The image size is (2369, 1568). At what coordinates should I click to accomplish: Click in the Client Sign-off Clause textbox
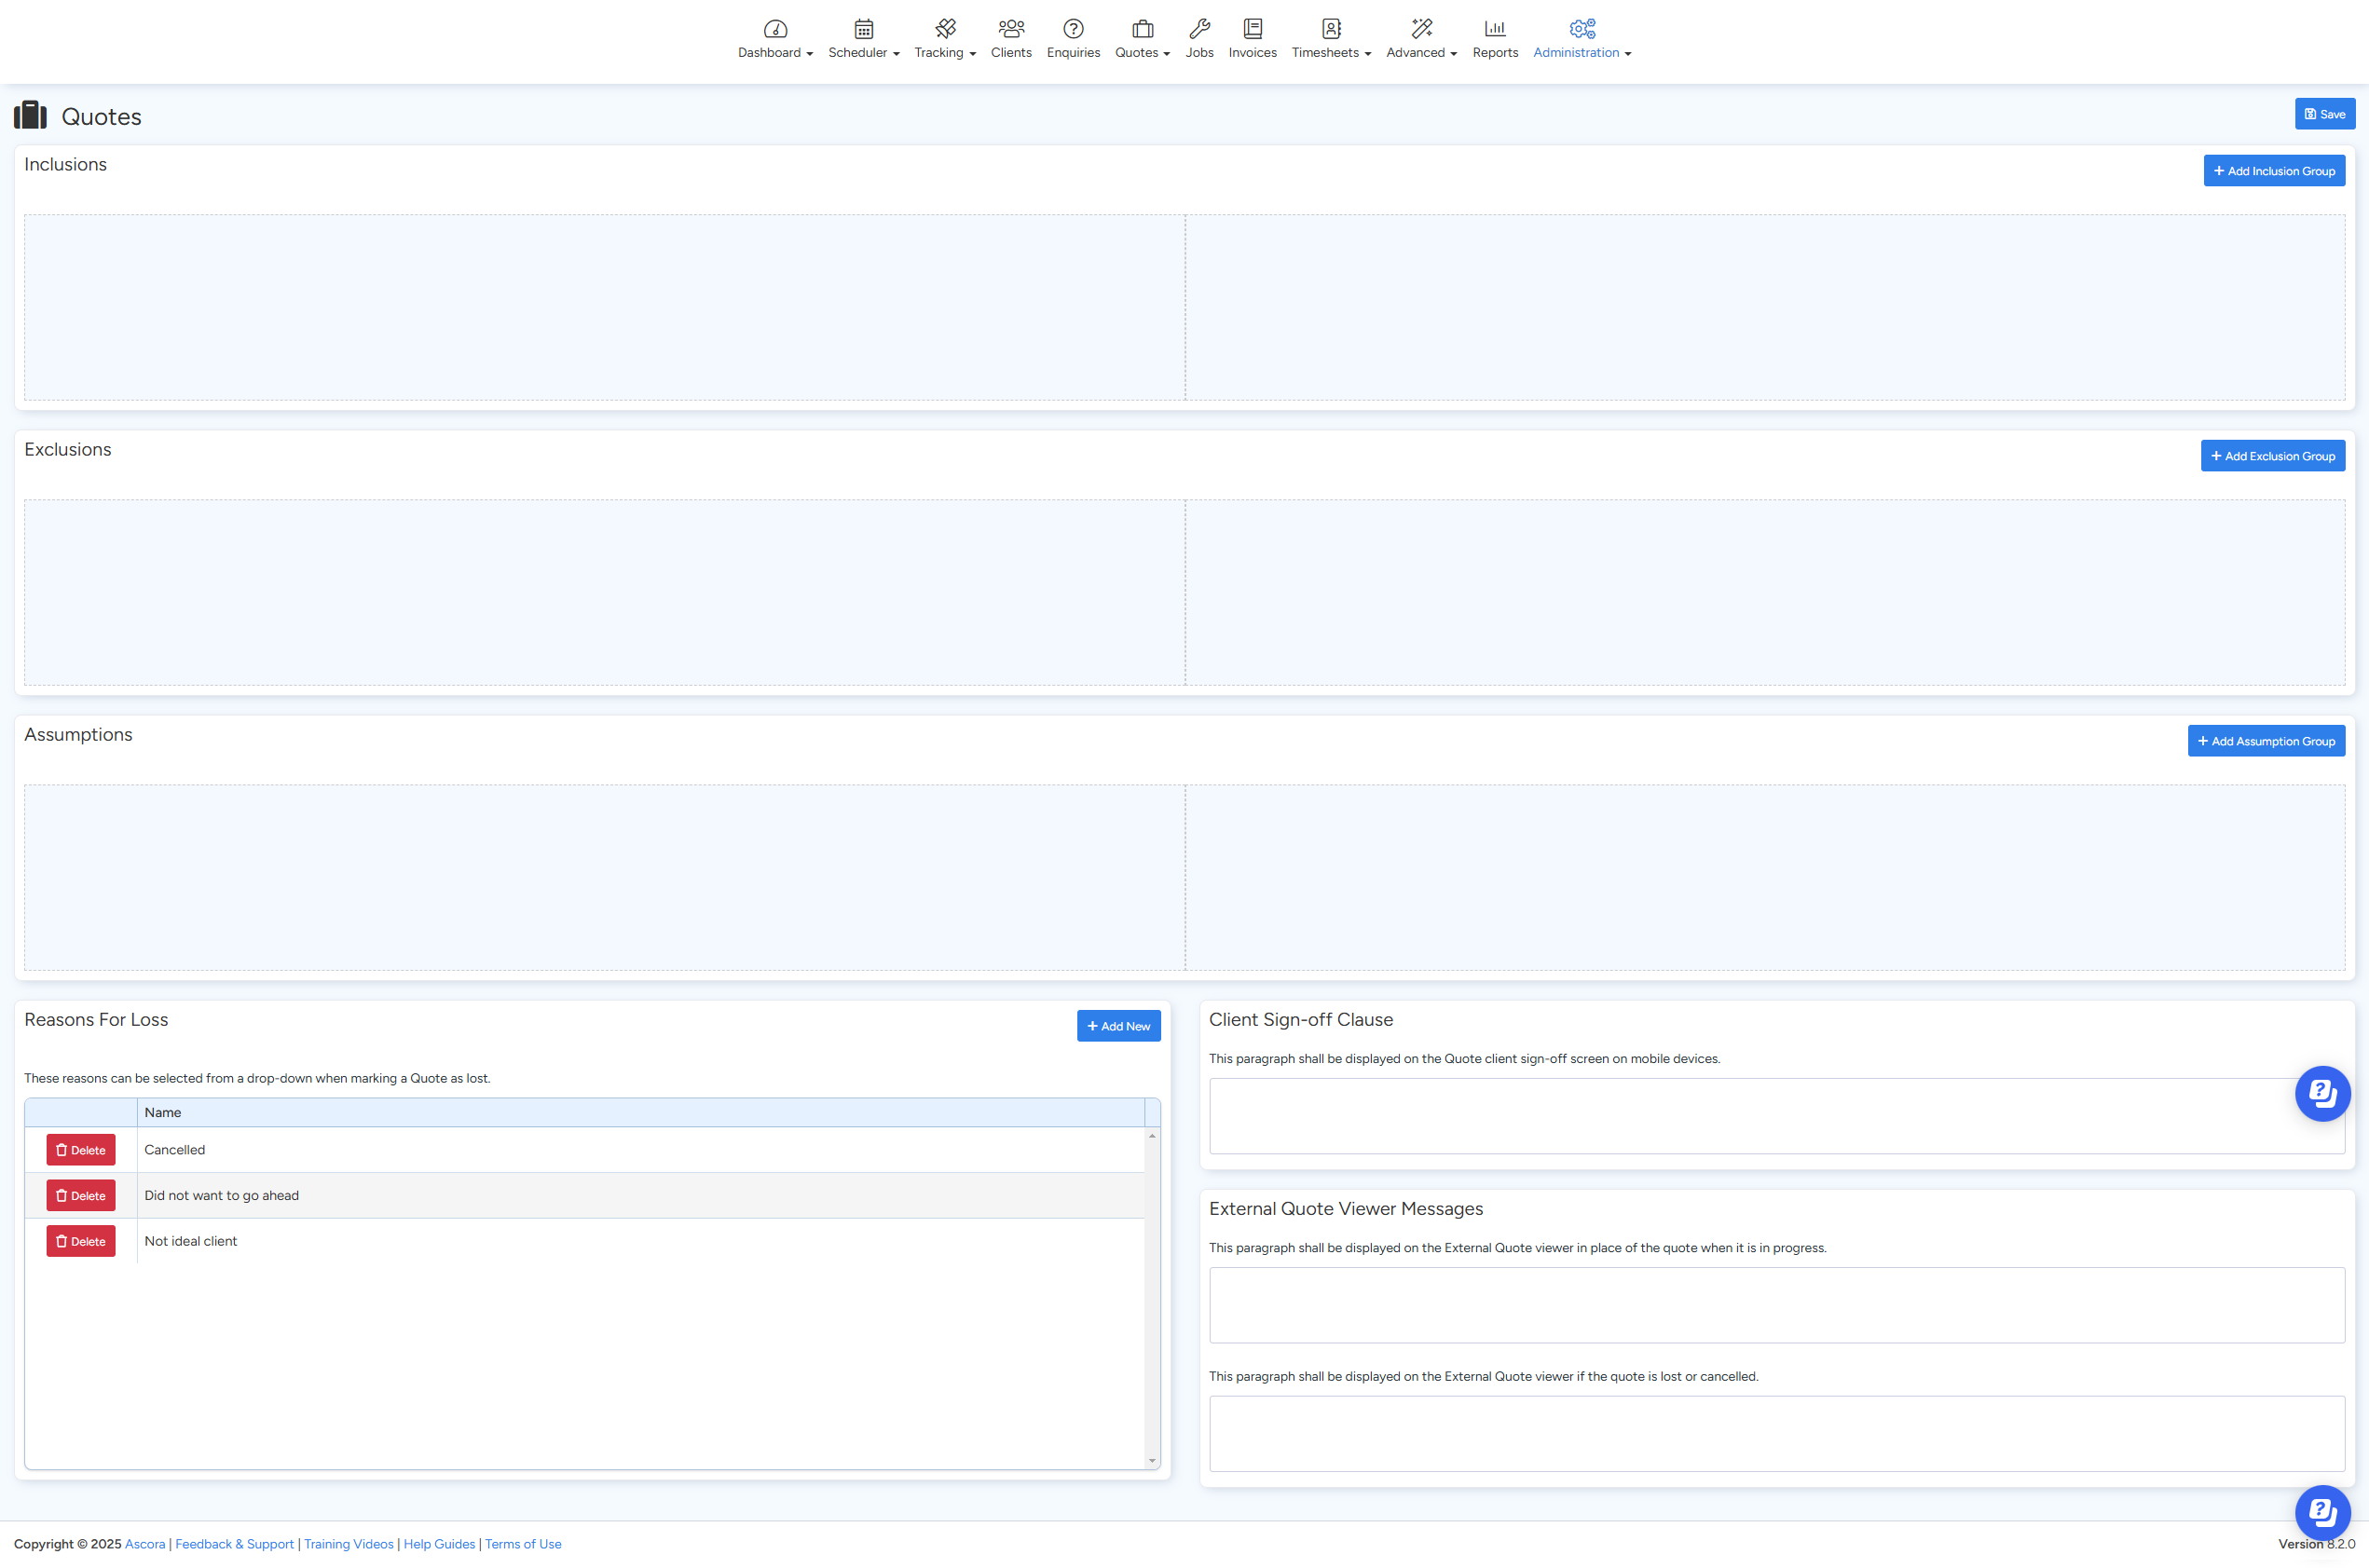pos(1760,1116)
